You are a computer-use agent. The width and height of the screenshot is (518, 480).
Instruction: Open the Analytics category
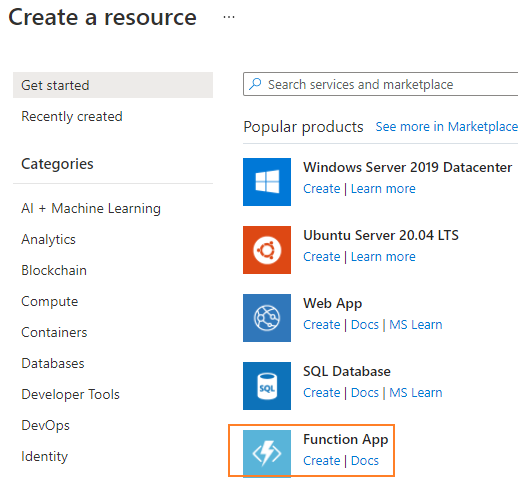pos(48,239)
